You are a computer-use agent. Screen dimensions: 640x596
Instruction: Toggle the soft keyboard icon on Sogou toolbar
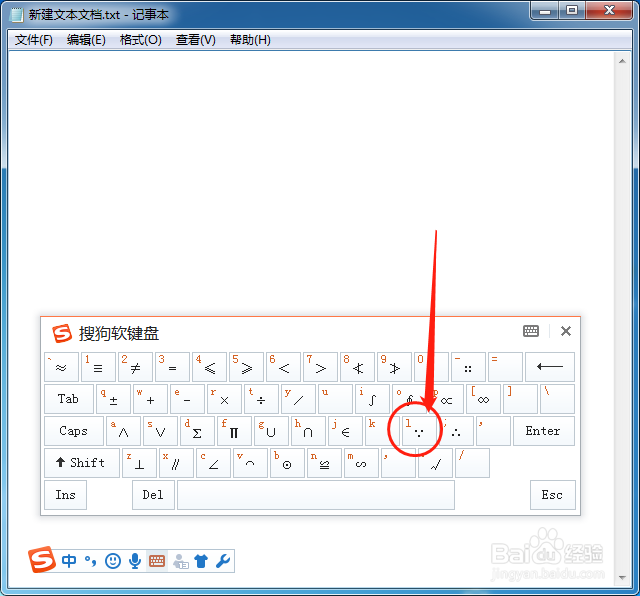tap(157, 561)
